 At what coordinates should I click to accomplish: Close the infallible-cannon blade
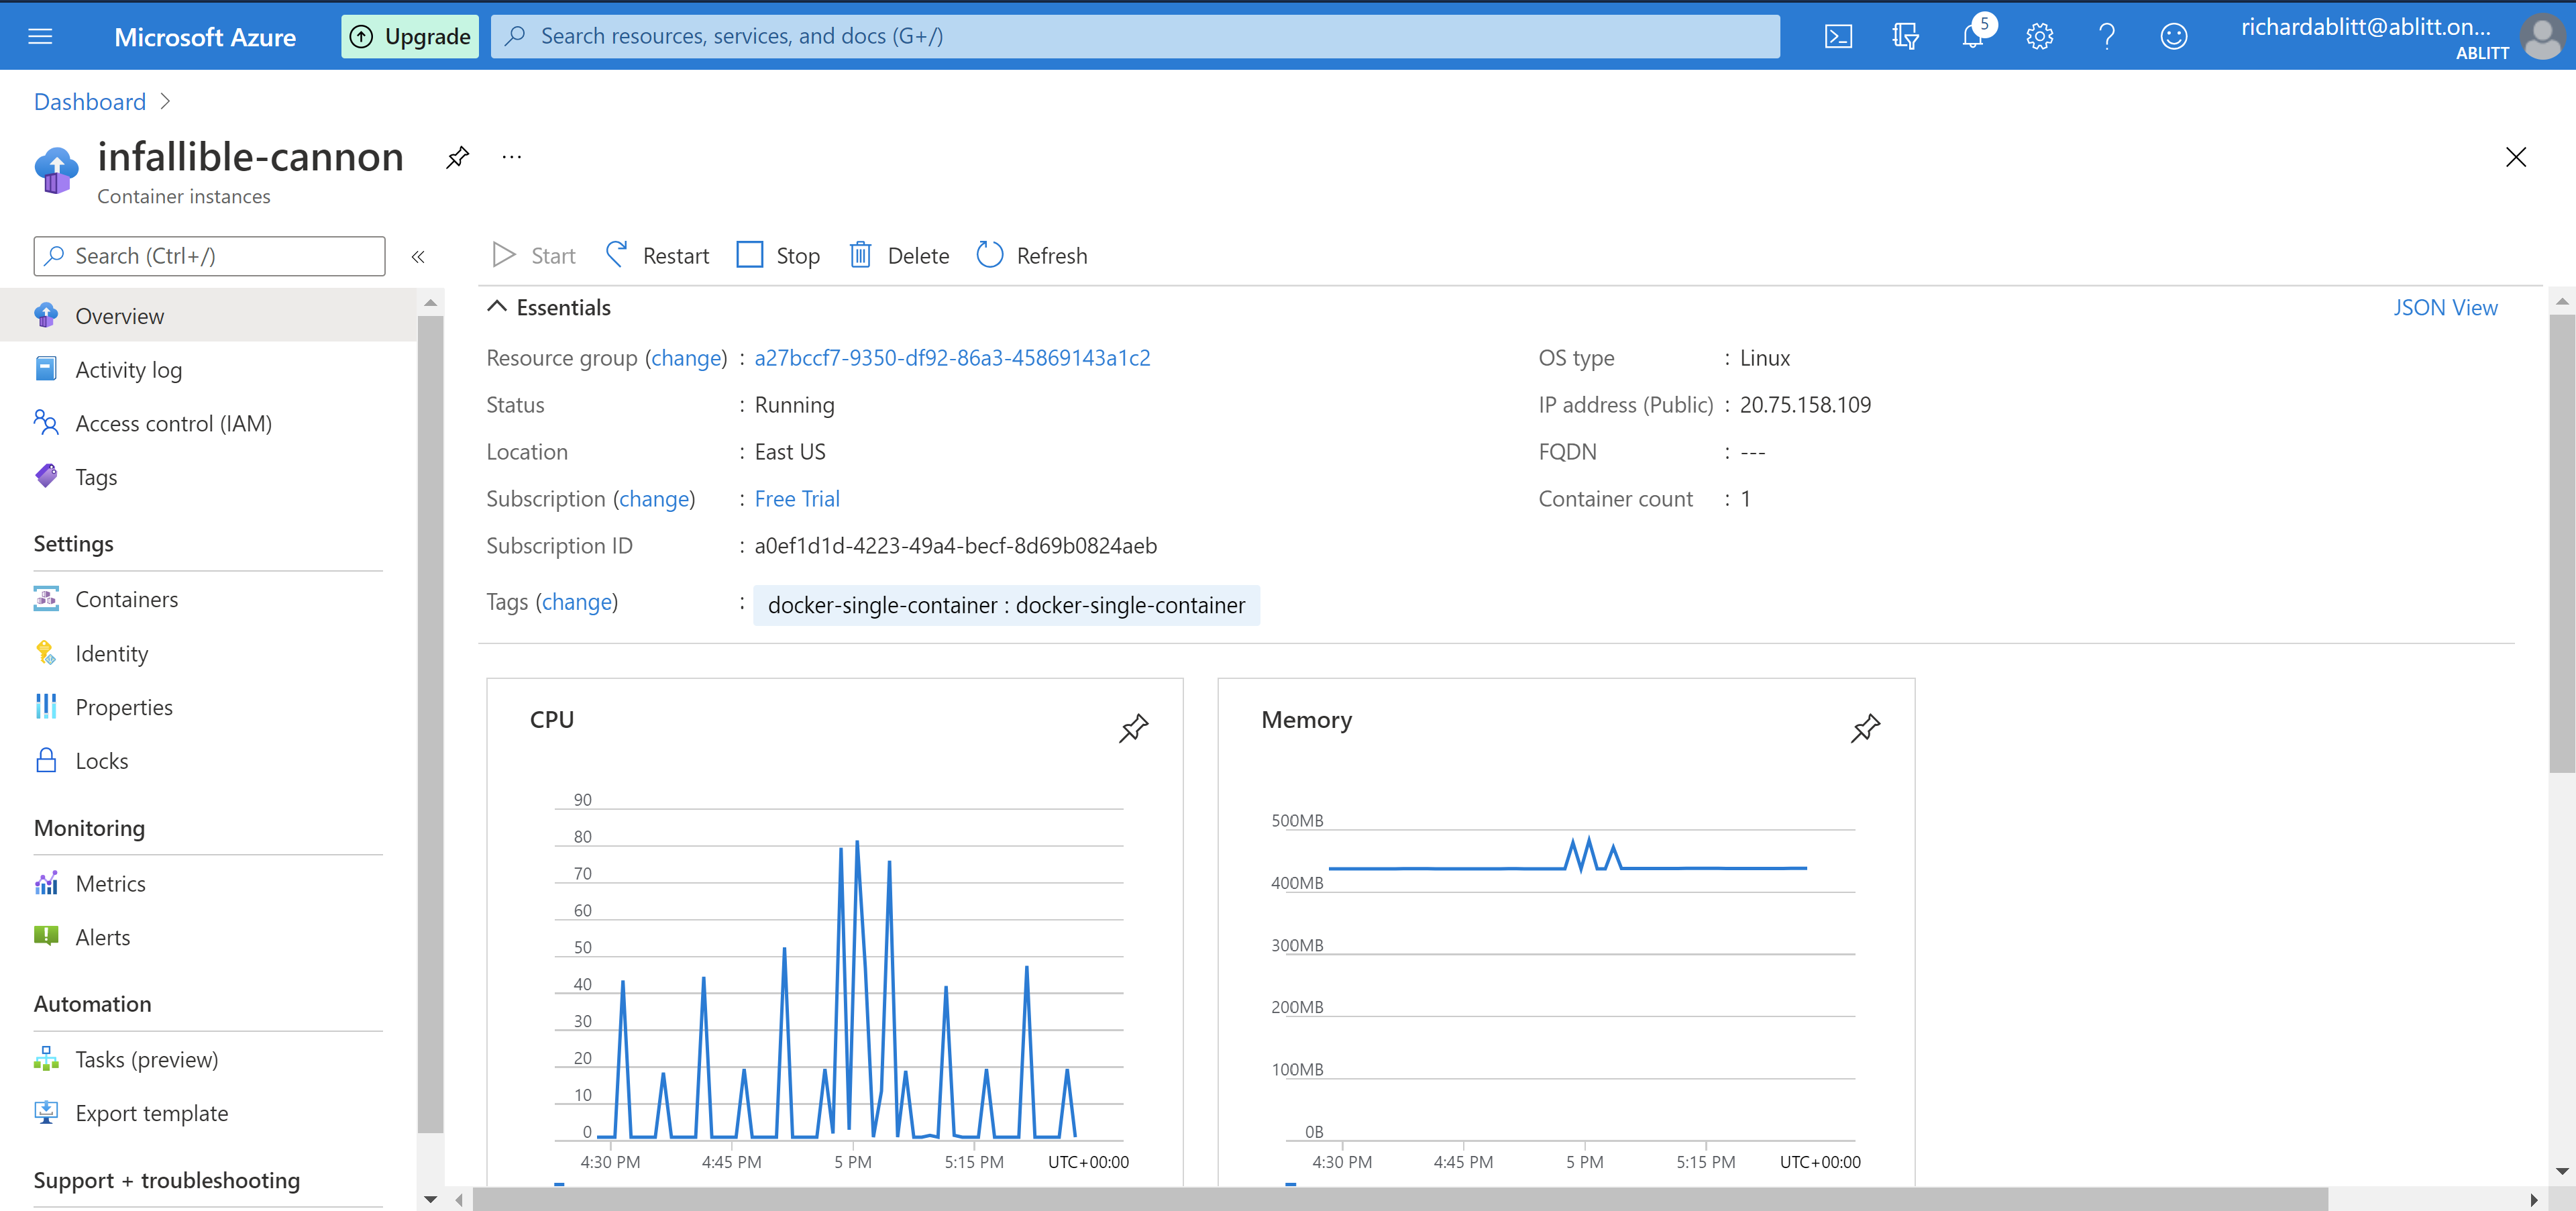point(2516,157)
